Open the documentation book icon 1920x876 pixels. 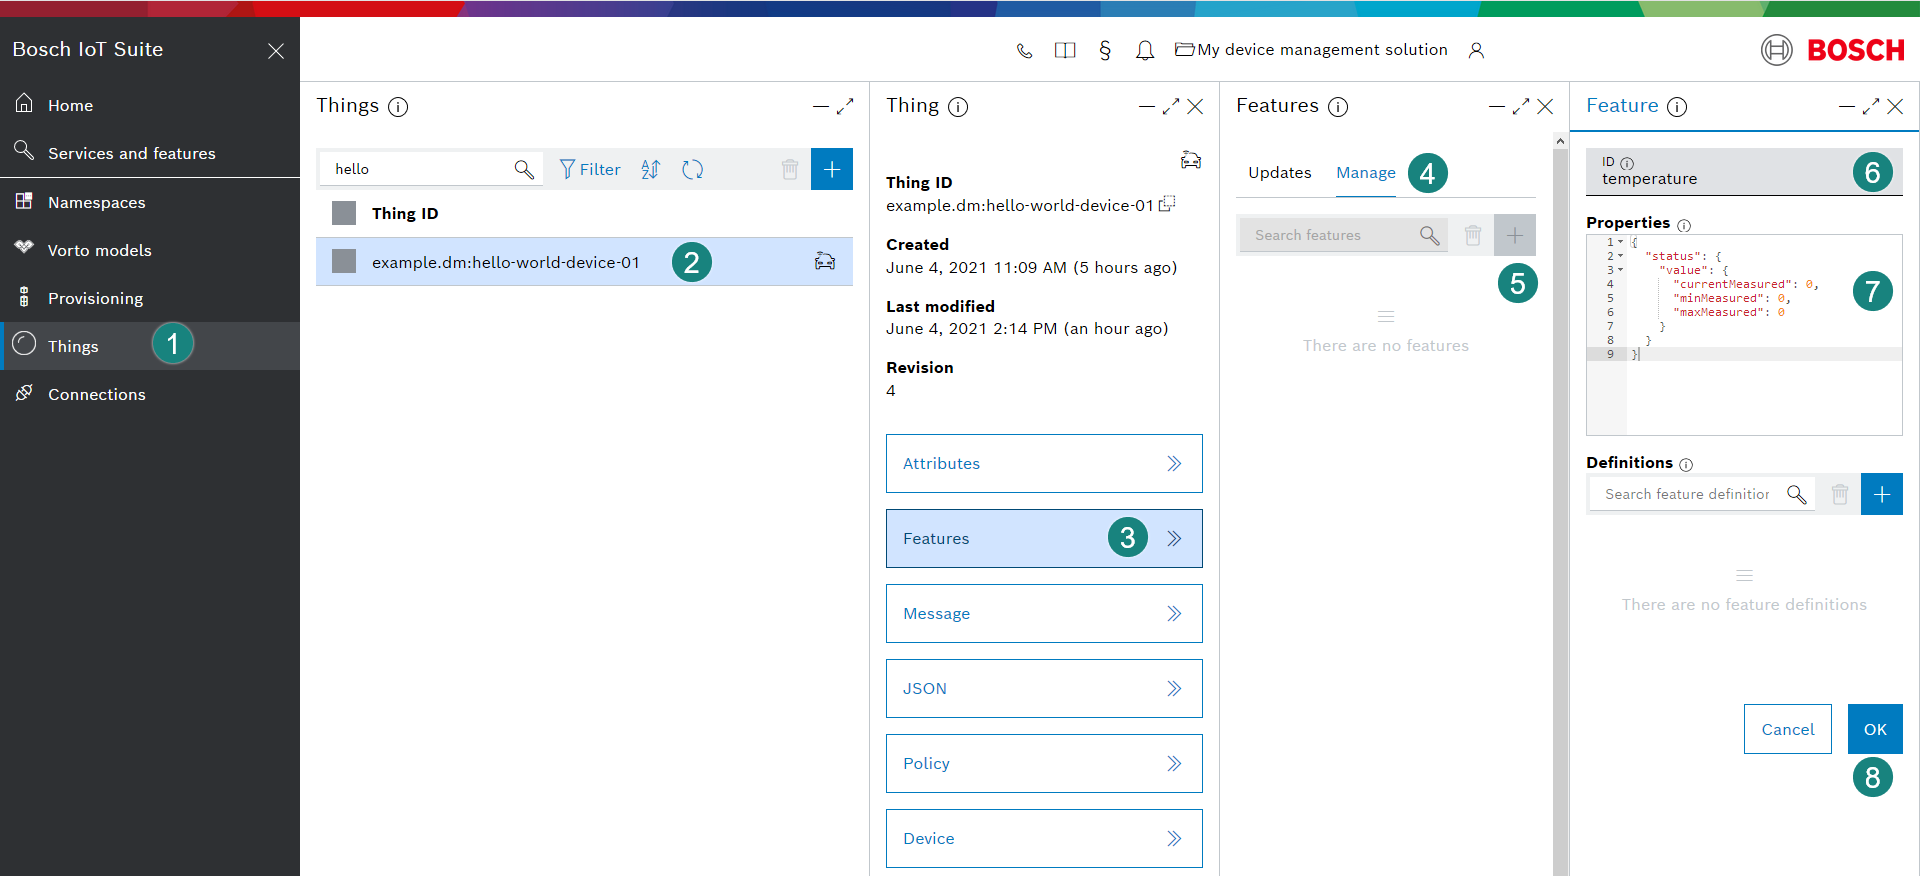[x=1065, y=50]
